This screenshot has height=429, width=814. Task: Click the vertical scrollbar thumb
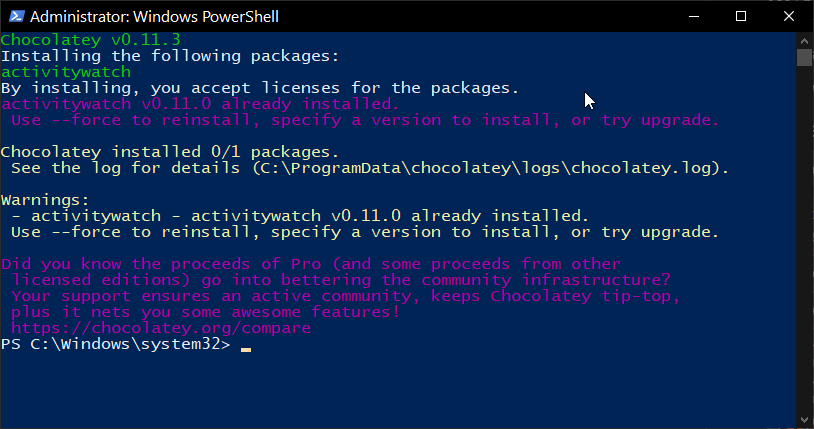804,57
